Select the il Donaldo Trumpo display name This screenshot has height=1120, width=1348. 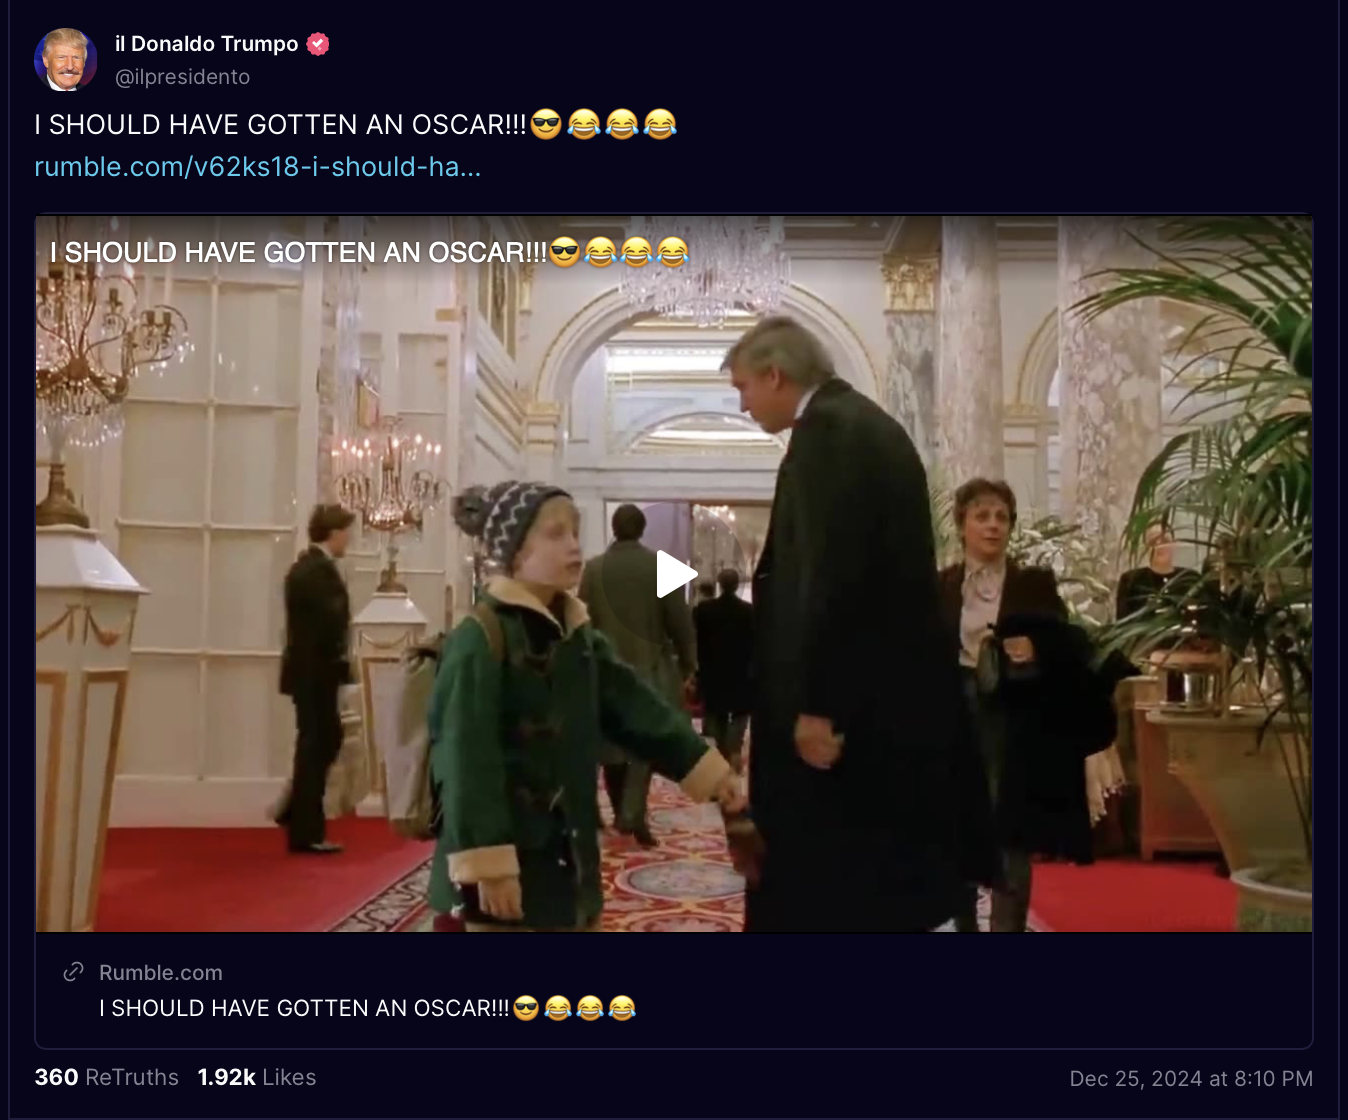tap(207, 44)
